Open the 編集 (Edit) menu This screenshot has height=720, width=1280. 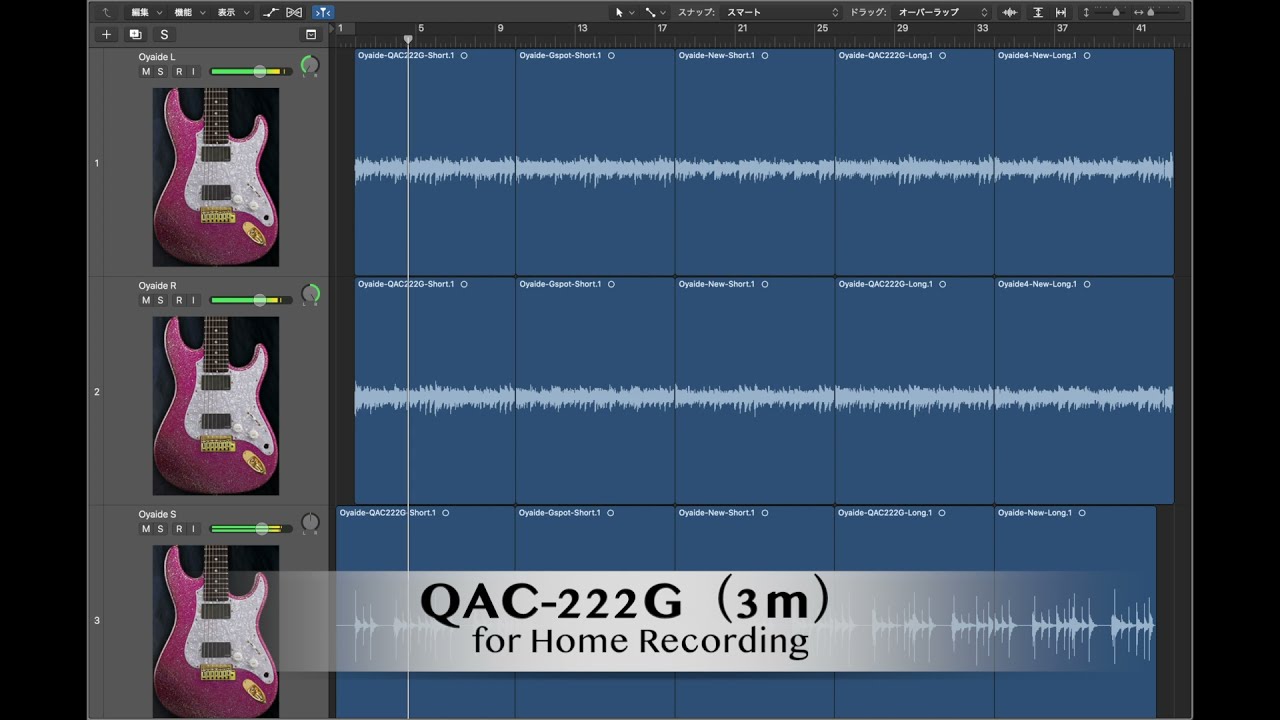(146, 12)
